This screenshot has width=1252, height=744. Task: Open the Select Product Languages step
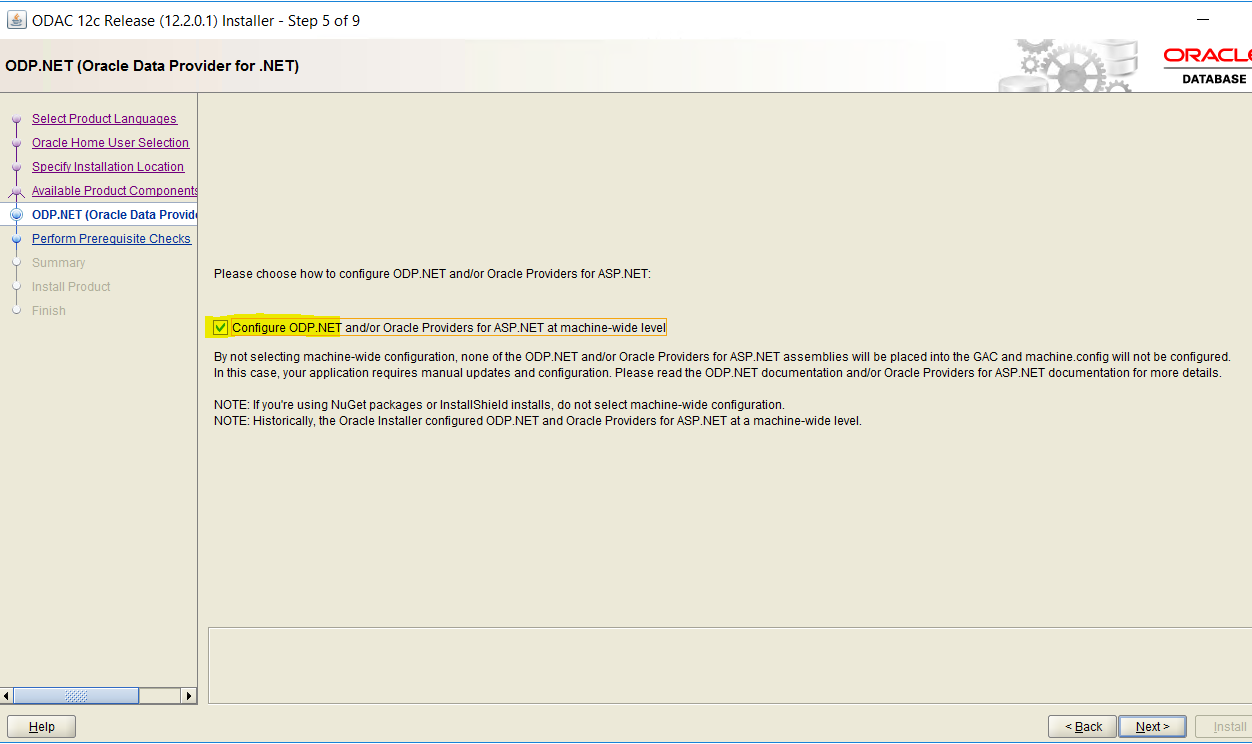point(104,119)
